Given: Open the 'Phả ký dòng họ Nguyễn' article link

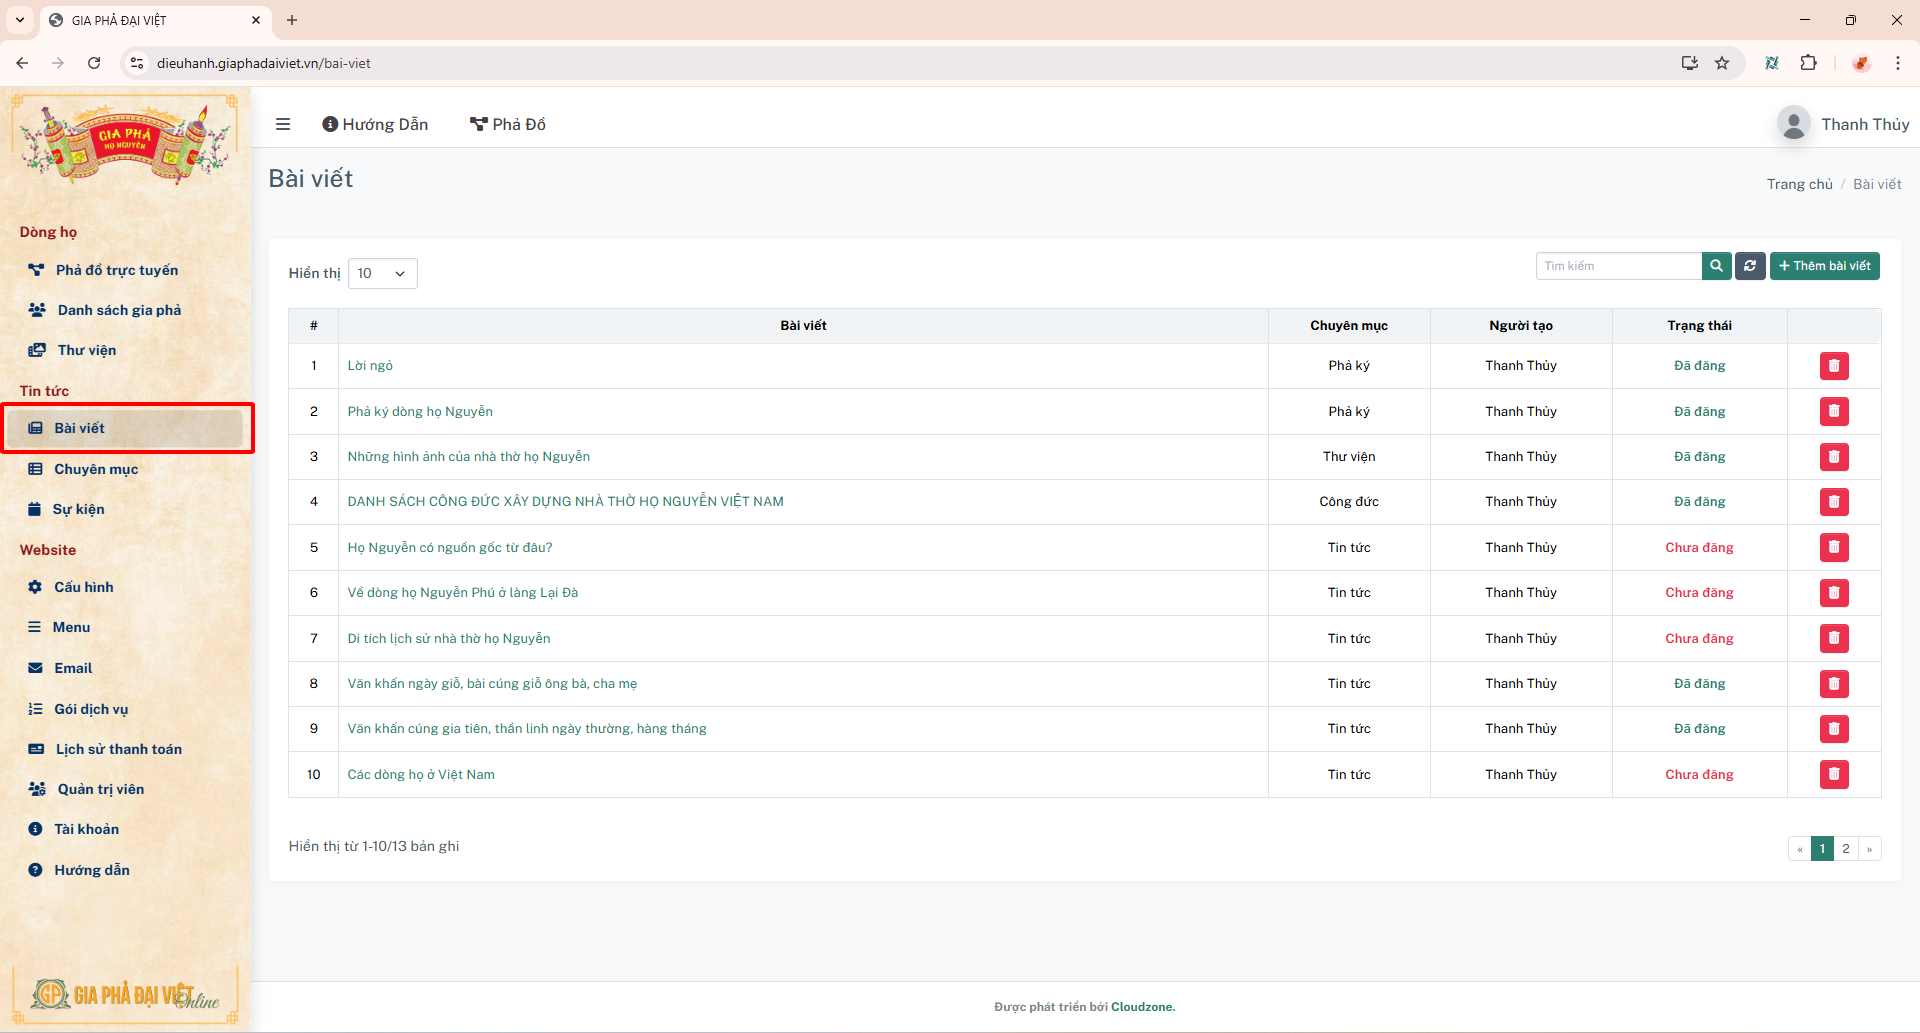Looking at the screenshot, I should [420, 411].
